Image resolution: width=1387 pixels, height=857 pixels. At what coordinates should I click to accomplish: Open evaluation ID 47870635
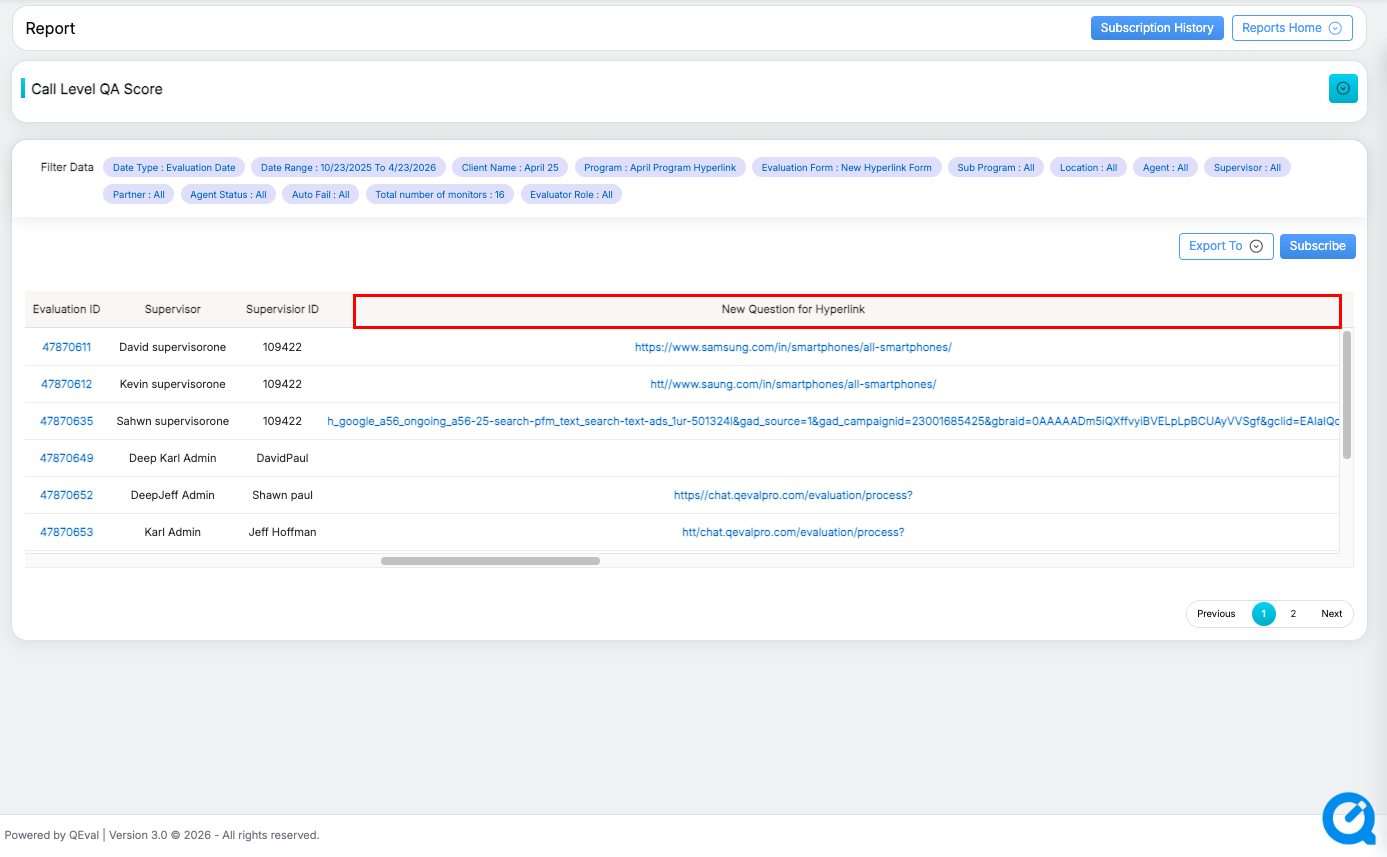click(66, 421)
